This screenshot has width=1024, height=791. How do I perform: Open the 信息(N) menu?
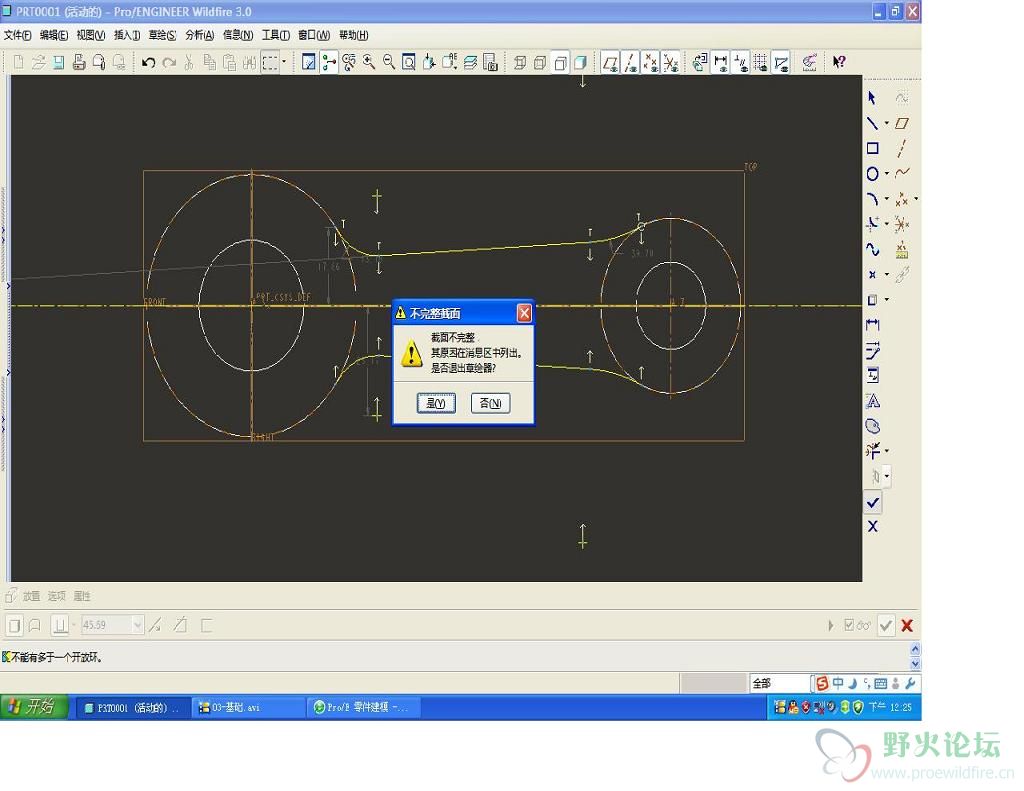238,35
